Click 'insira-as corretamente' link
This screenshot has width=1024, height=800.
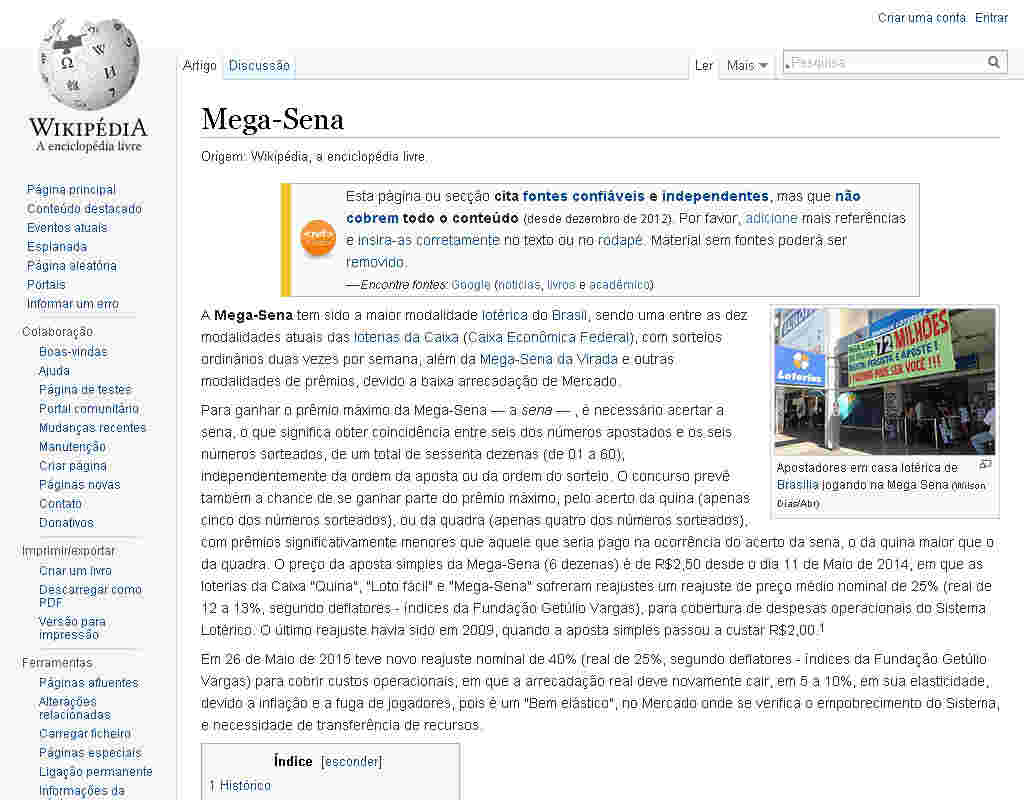pyautogui.click(x=428, y=240)
